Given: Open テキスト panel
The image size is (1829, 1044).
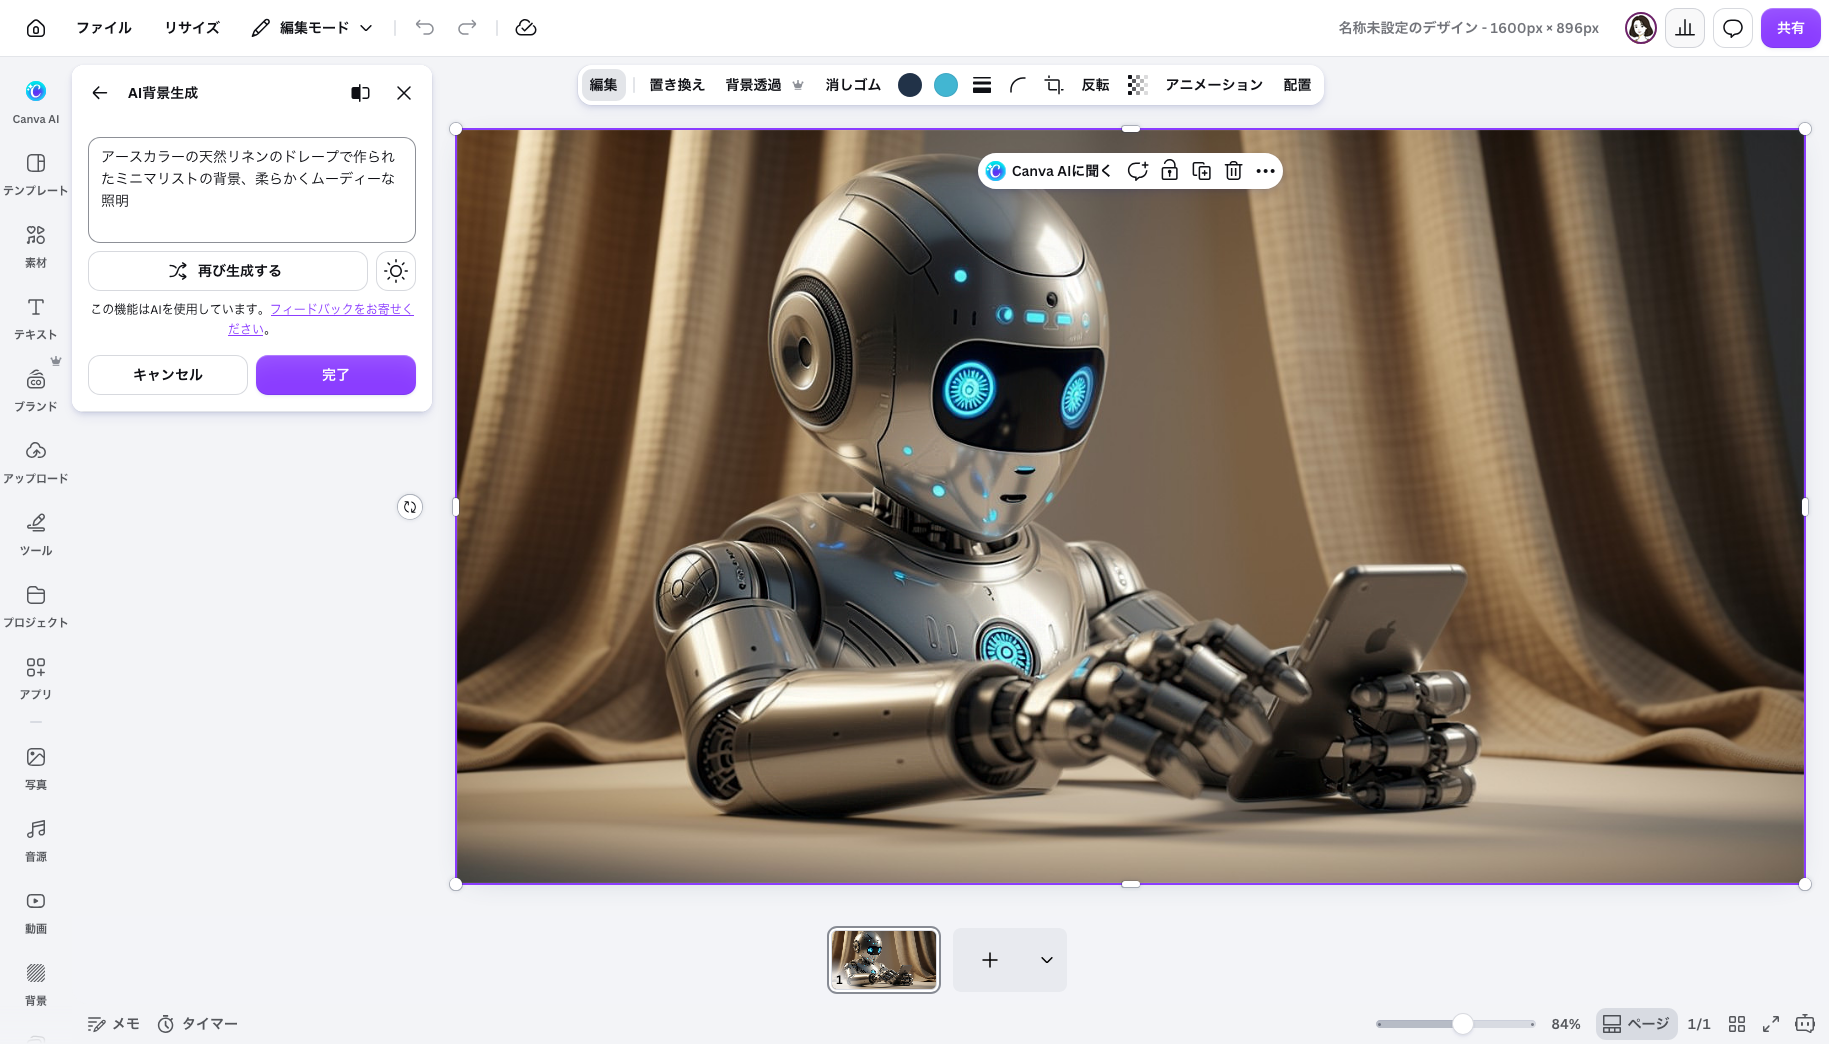Looking at the screenshot, I should (36, 318).
